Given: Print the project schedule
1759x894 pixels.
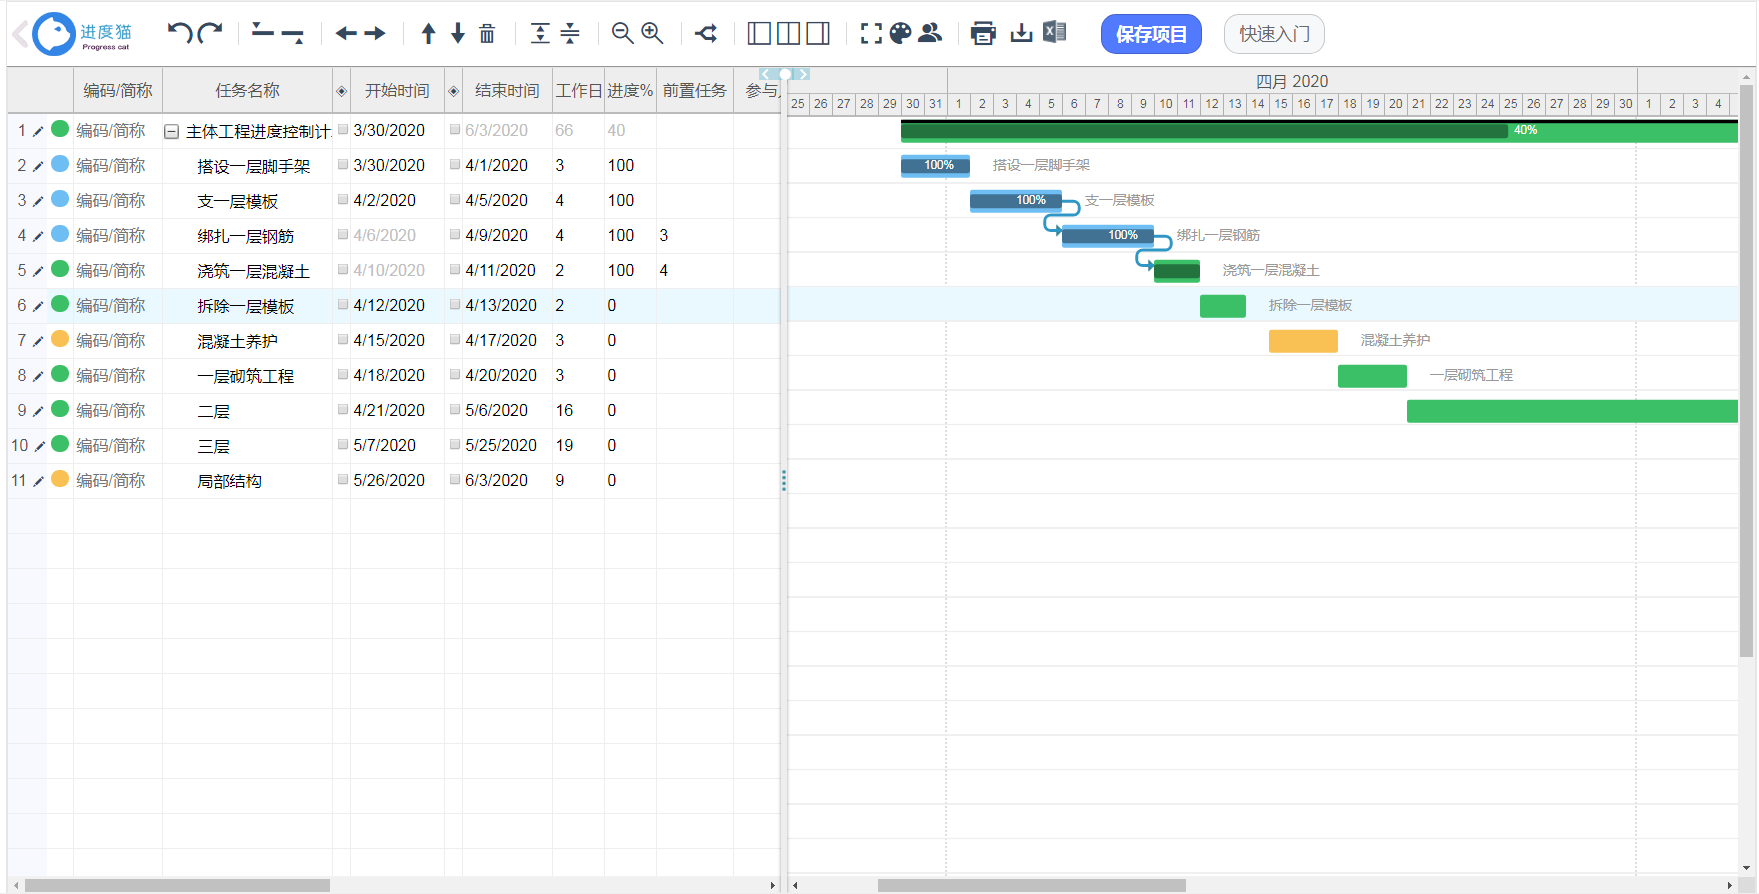Looking at the screenshot, I should [x=983, y=33].
